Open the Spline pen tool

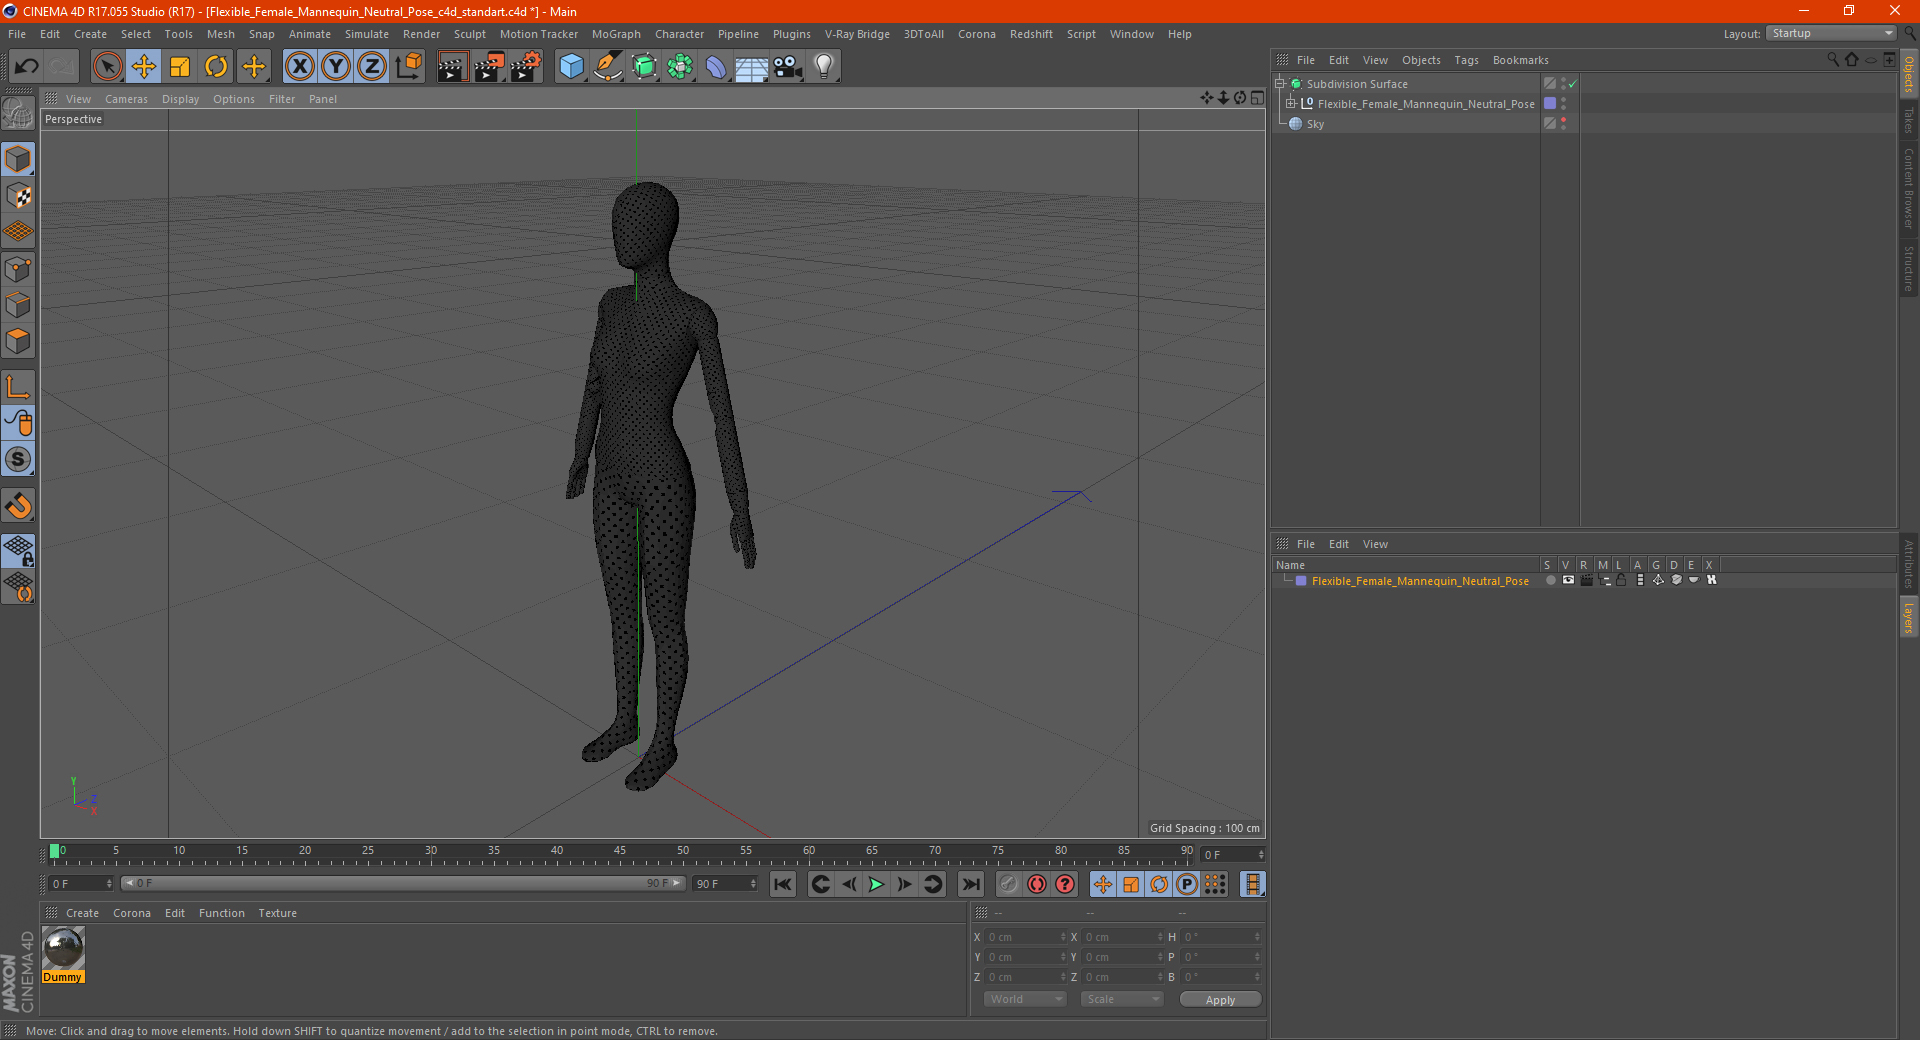(x=608, y=67)
